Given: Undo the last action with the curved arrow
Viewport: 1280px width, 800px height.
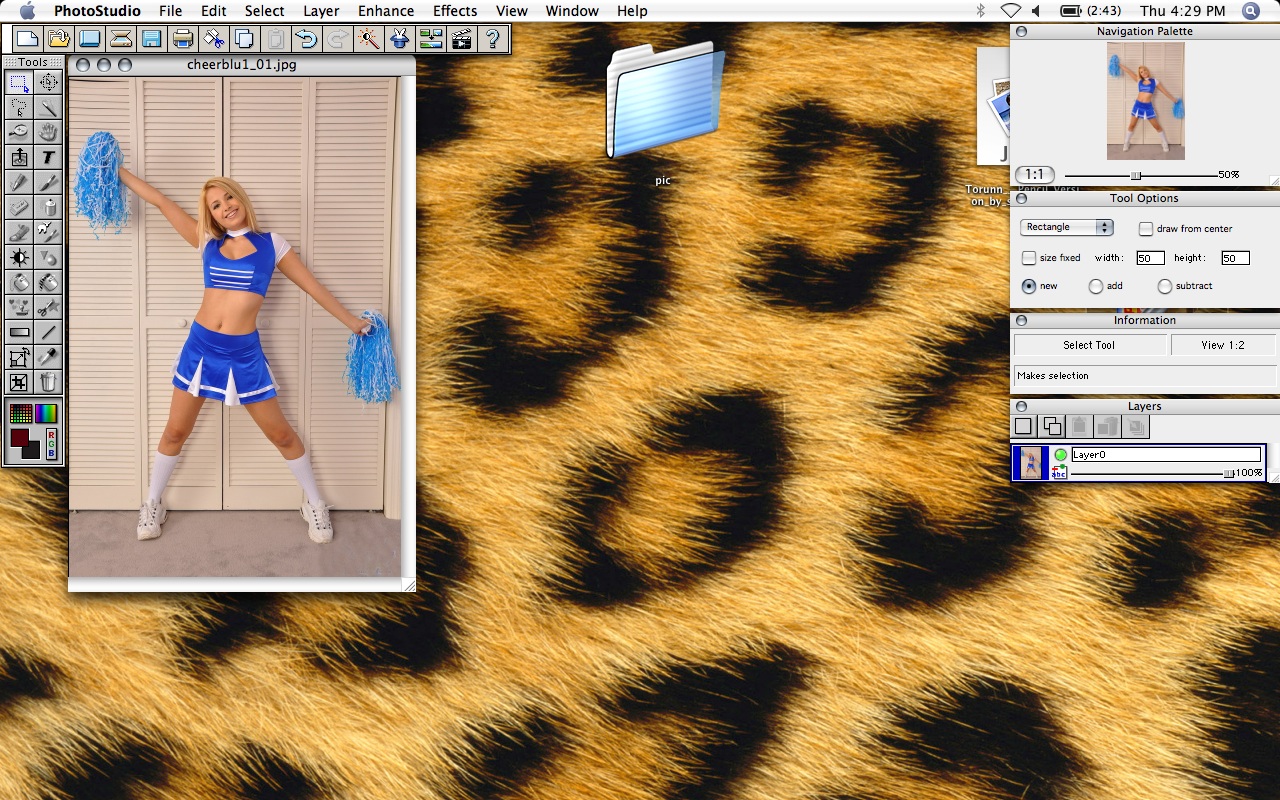Looking at the screenshot, I should pyautogui.click(x=306, y=39).
